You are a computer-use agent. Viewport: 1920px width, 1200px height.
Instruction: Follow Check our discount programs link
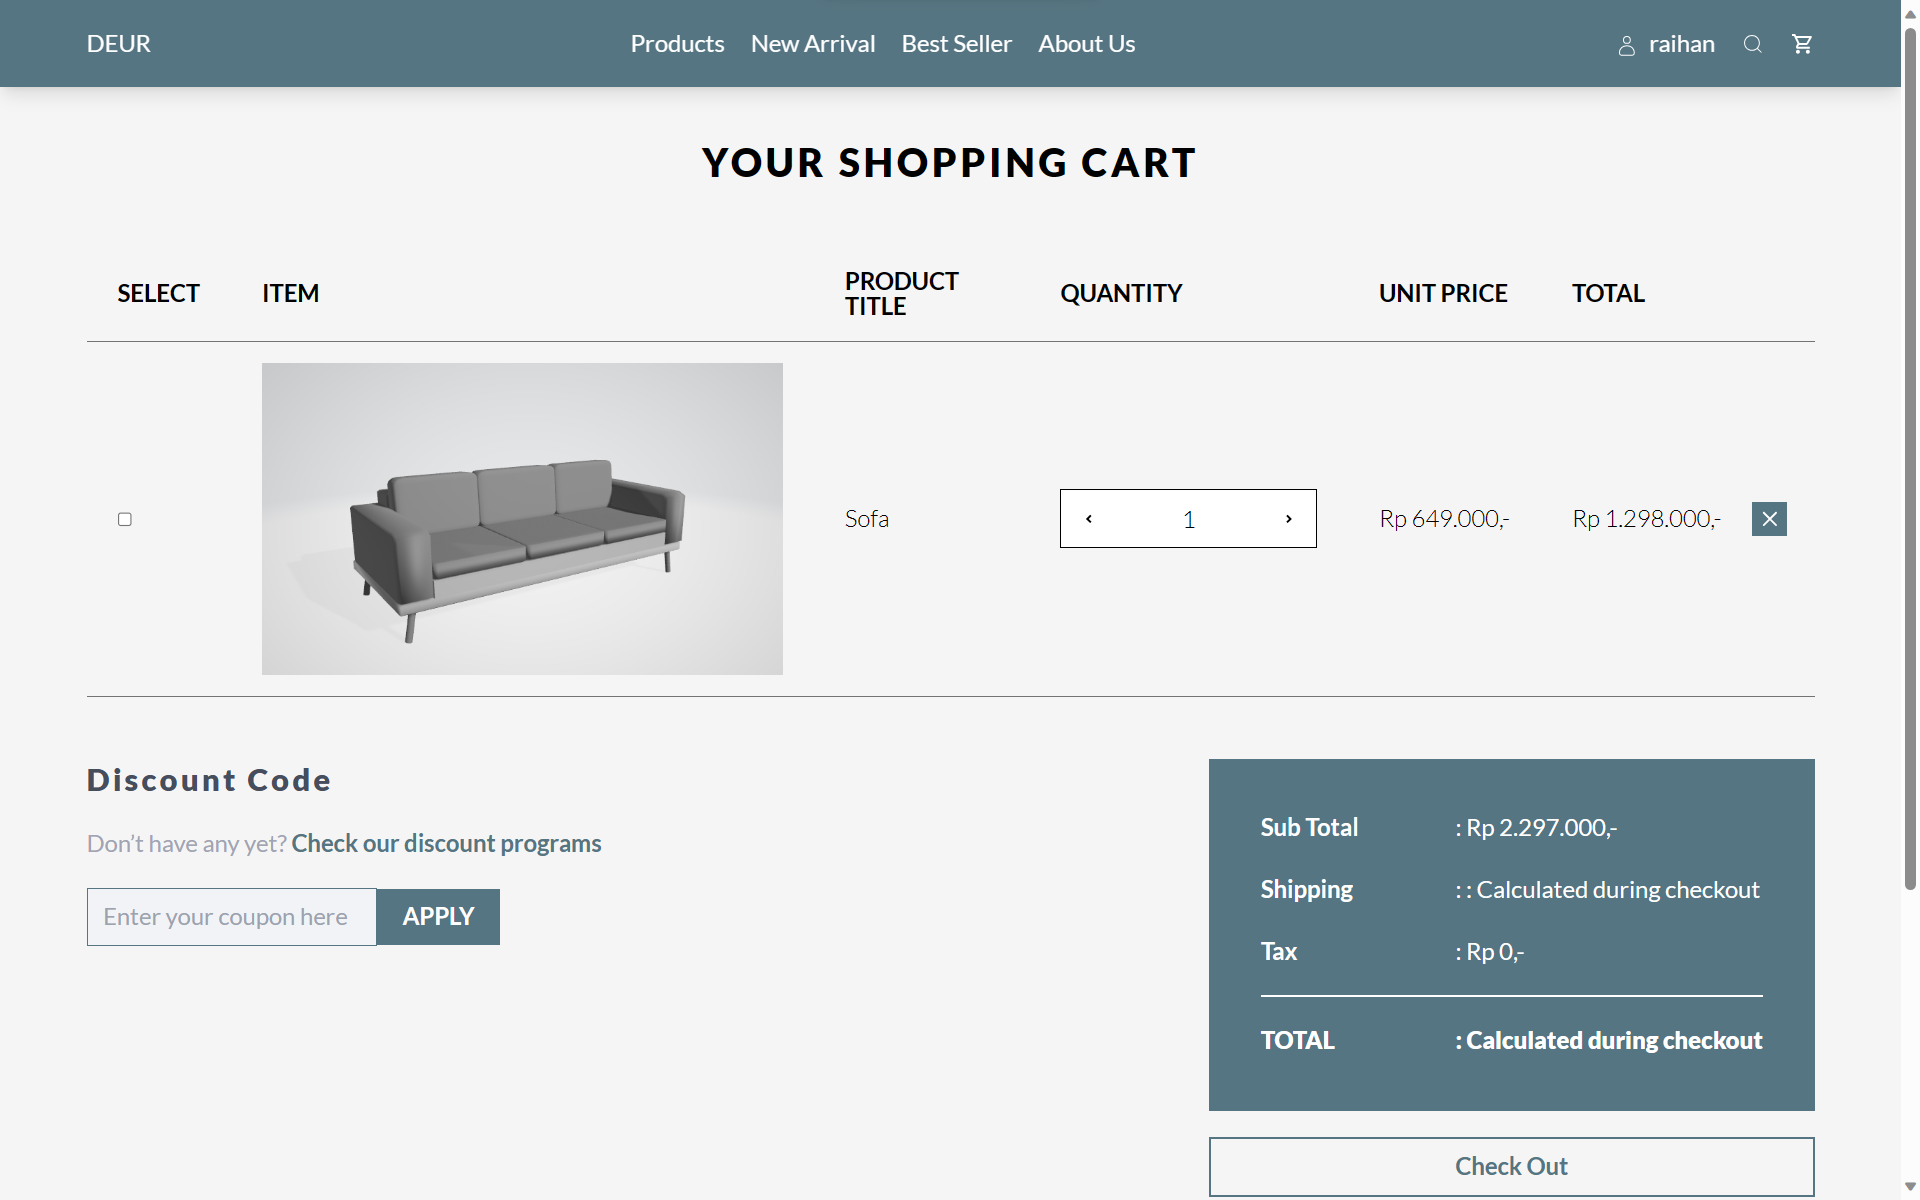pyautogui.click(x=446, y=843)
